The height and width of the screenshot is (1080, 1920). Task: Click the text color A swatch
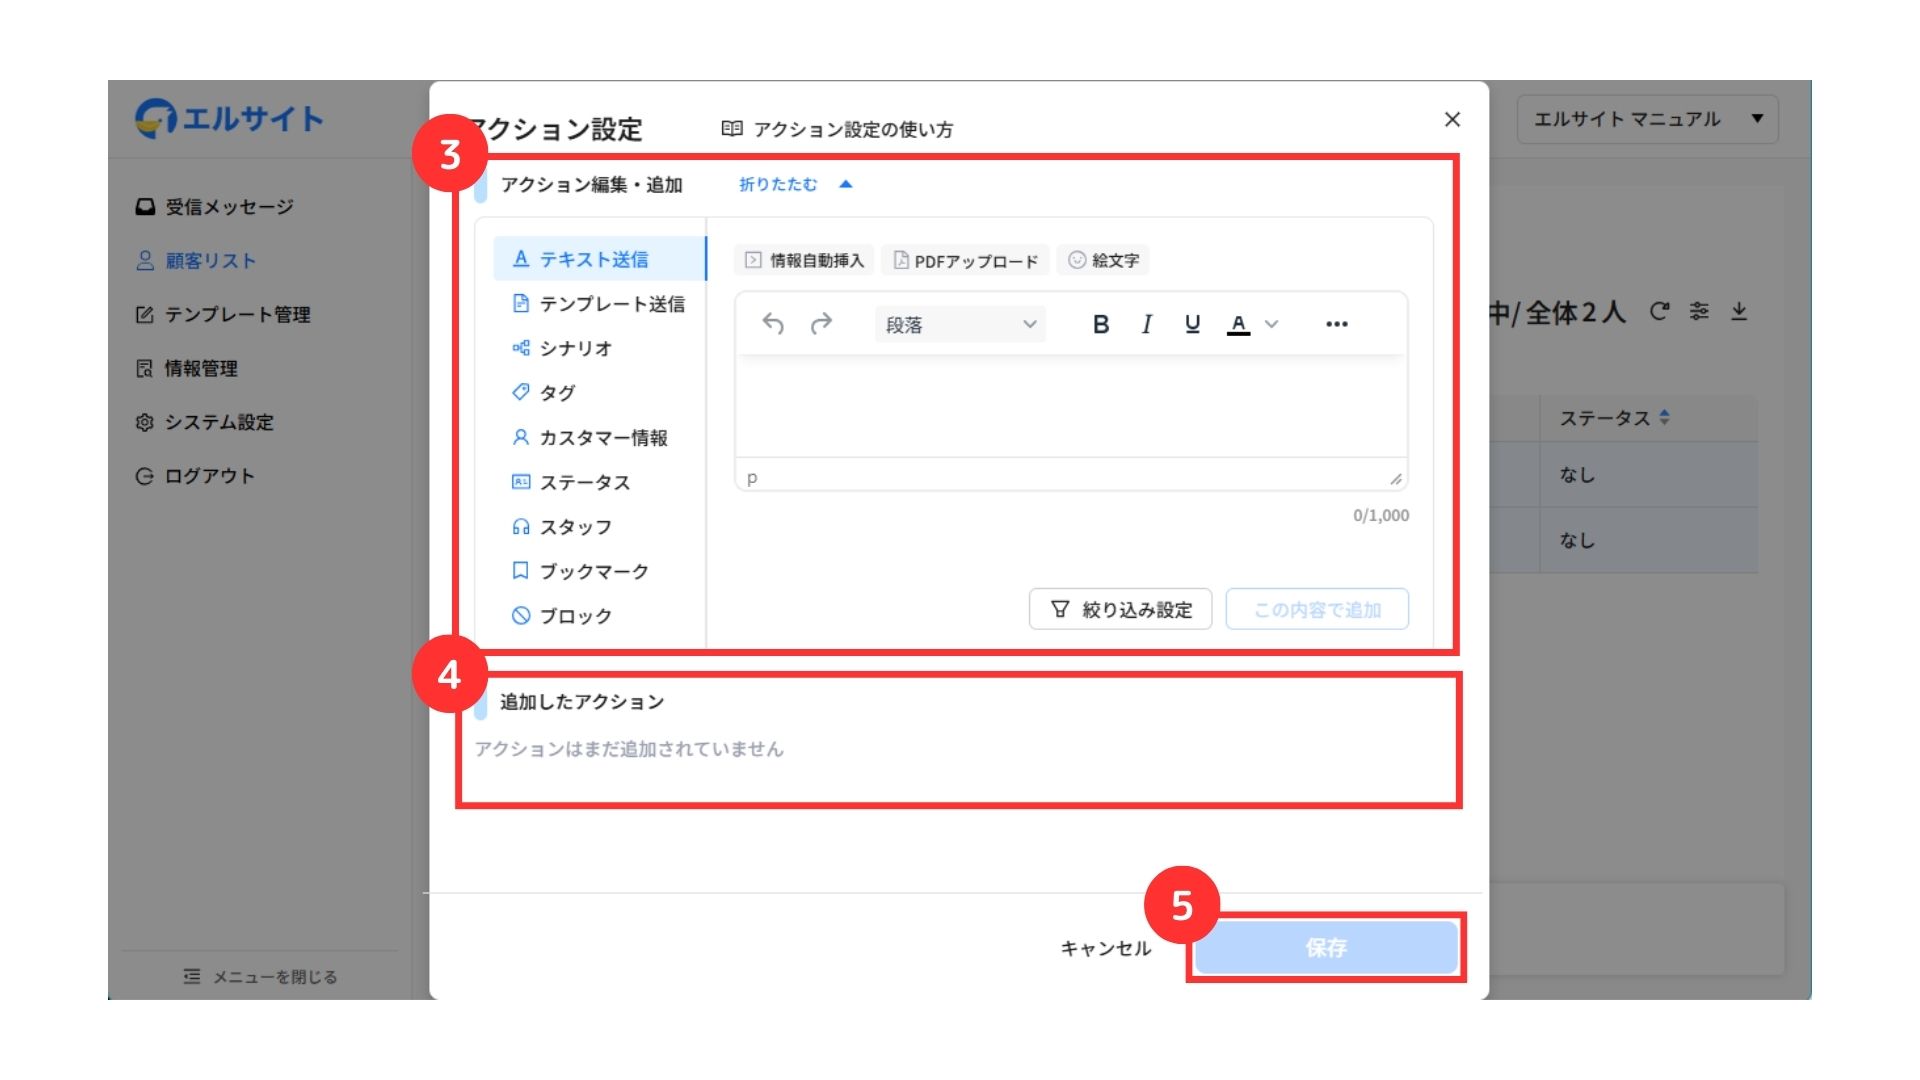(1238, 324)
